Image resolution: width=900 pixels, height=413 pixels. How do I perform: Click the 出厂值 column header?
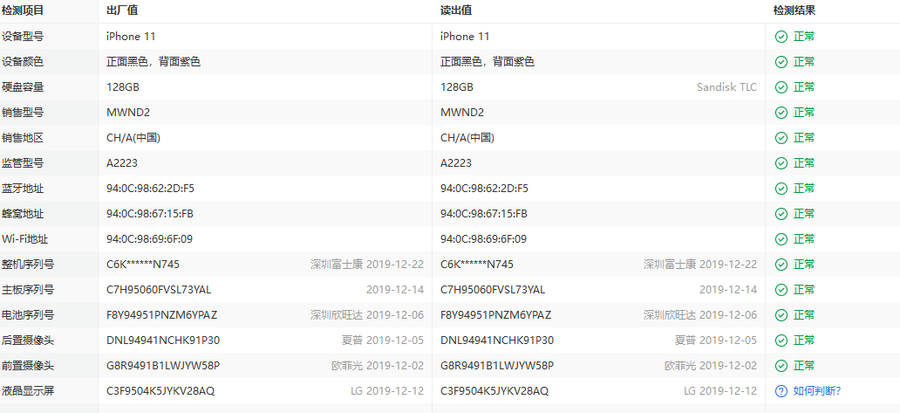pyautogui.click(x=122, y=10)
